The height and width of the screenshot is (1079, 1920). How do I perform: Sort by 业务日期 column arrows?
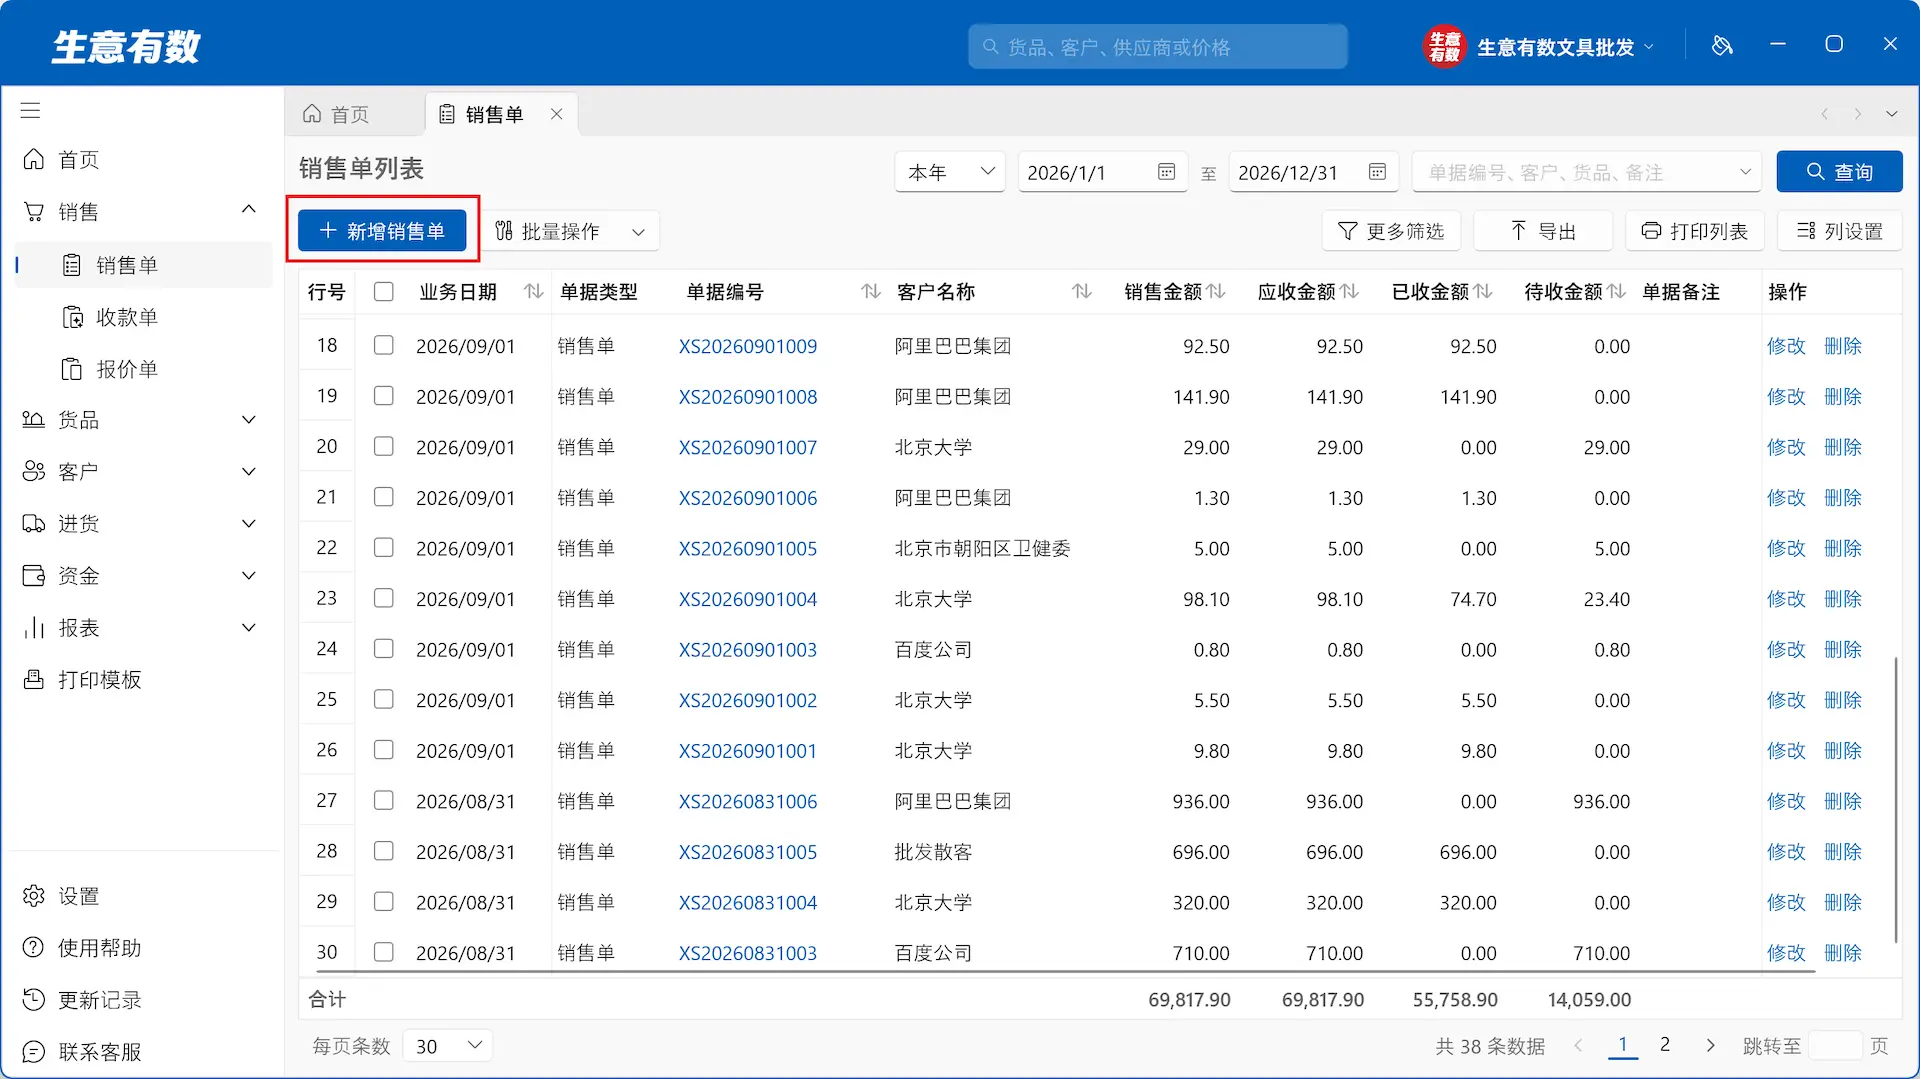(x=534, y=291)
